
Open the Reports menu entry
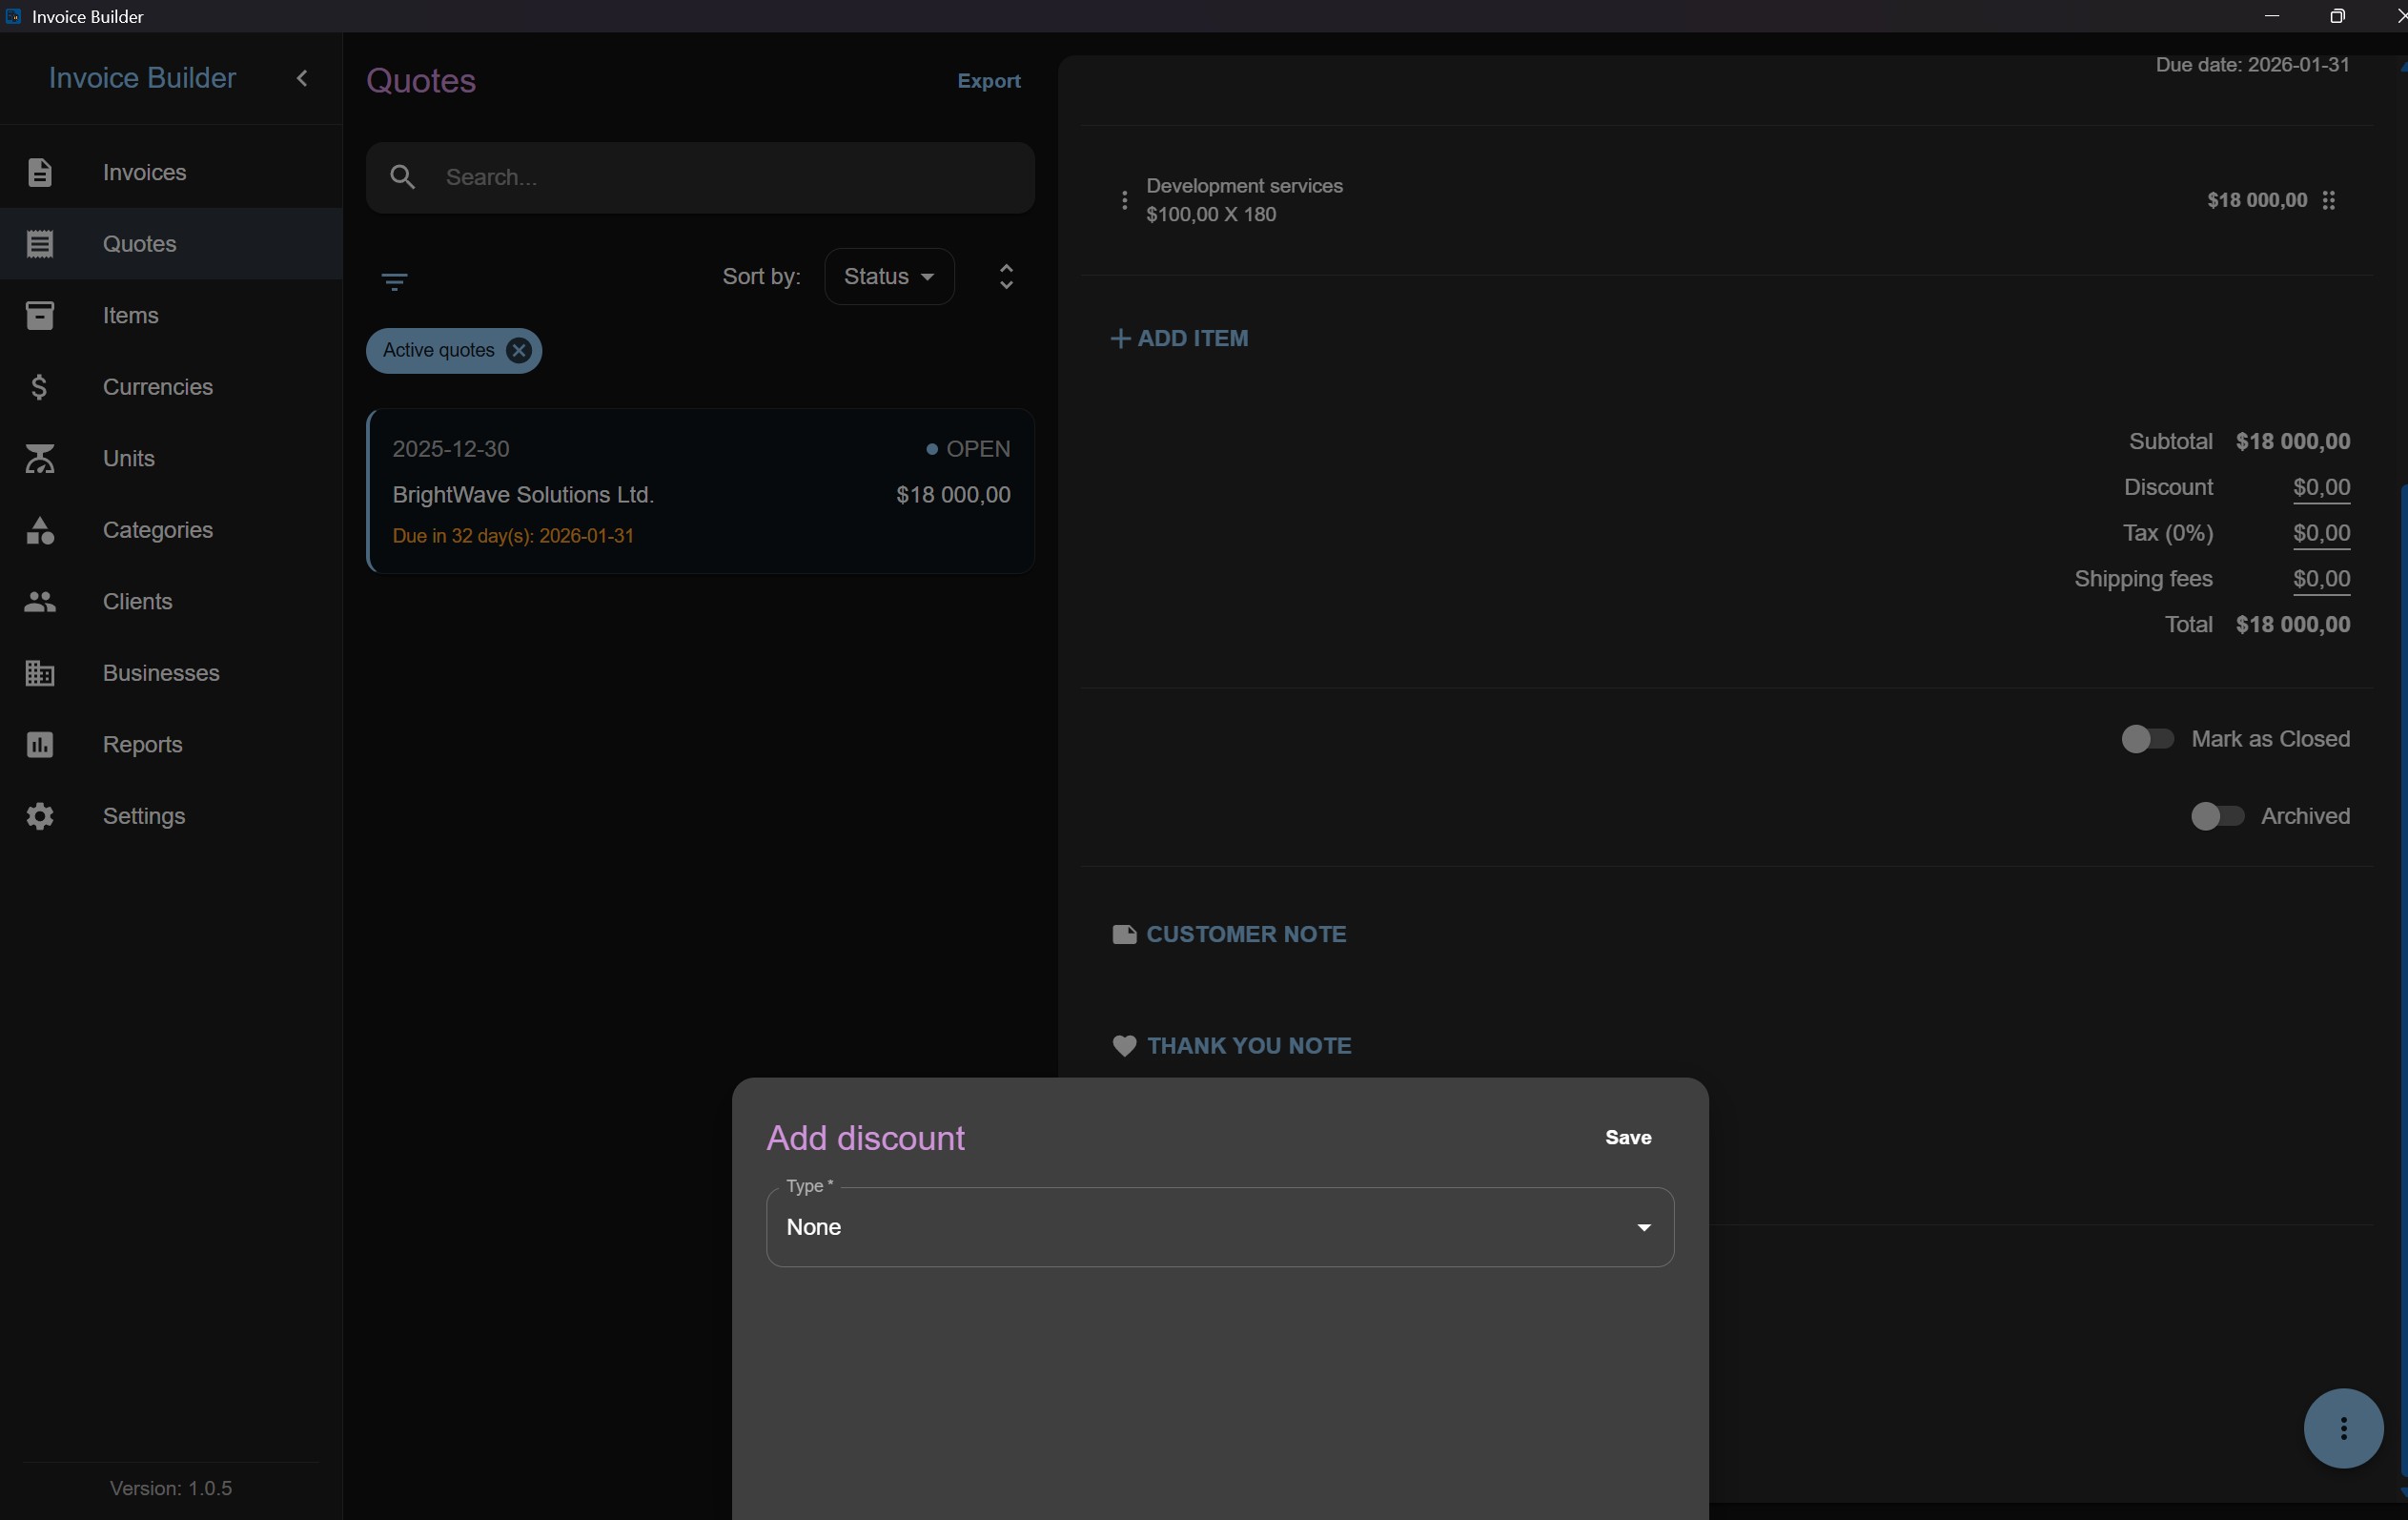[171, 744]
